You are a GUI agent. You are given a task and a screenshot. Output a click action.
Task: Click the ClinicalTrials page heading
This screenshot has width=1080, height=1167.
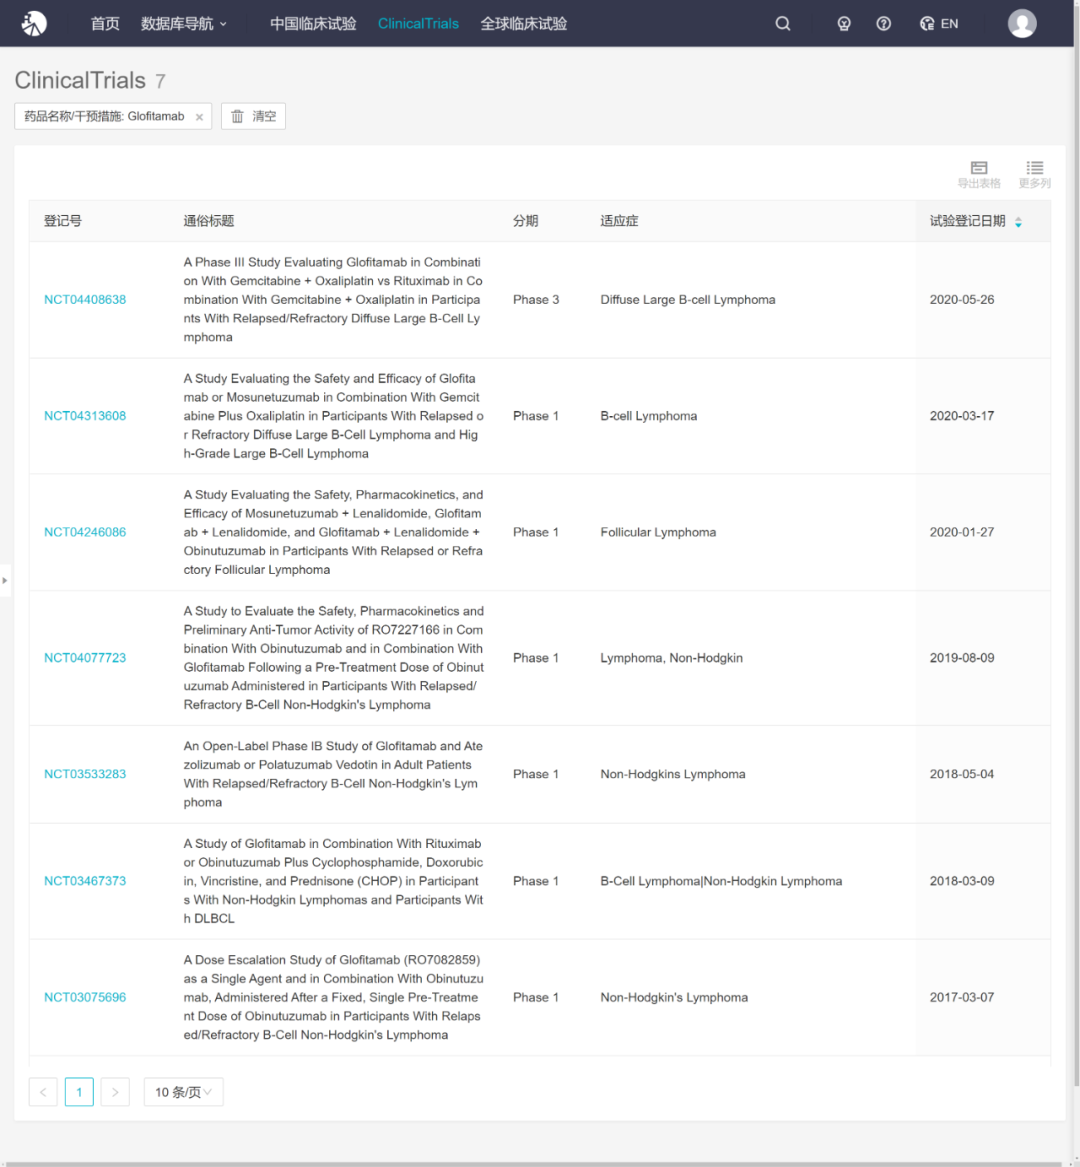coord(80,80)
